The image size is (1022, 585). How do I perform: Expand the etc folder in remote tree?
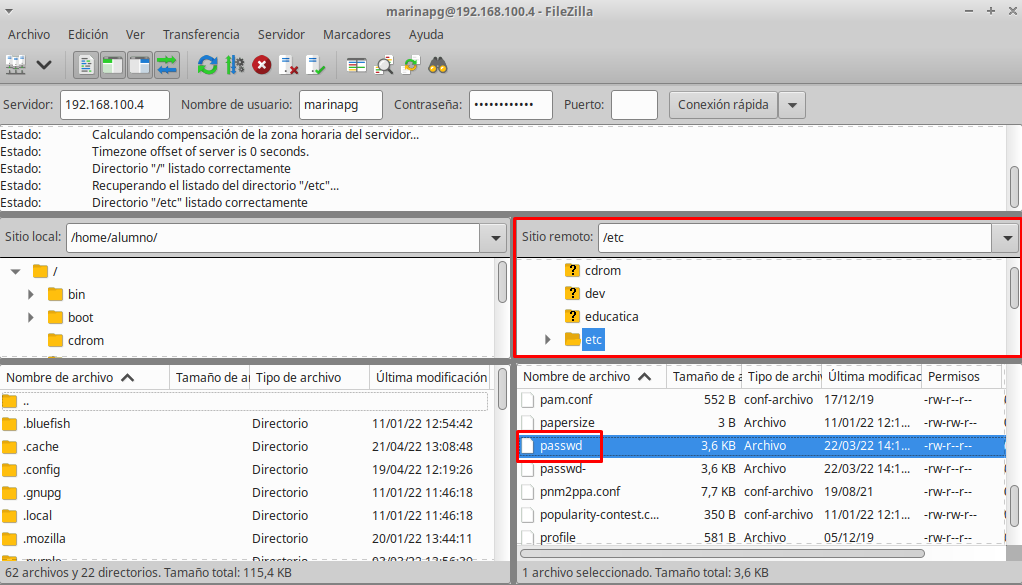(548, 339)
